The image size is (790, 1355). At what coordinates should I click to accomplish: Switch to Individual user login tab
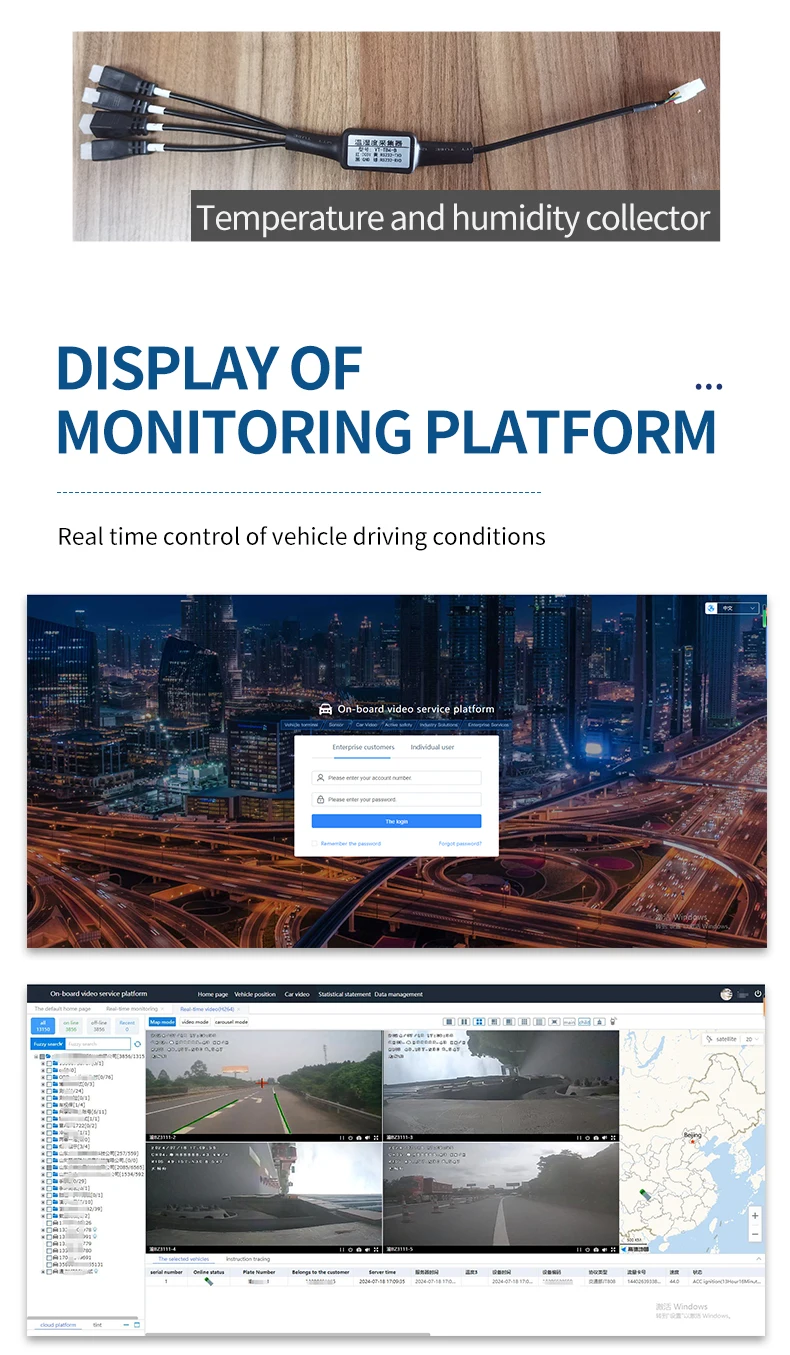[x=432, y=747]
